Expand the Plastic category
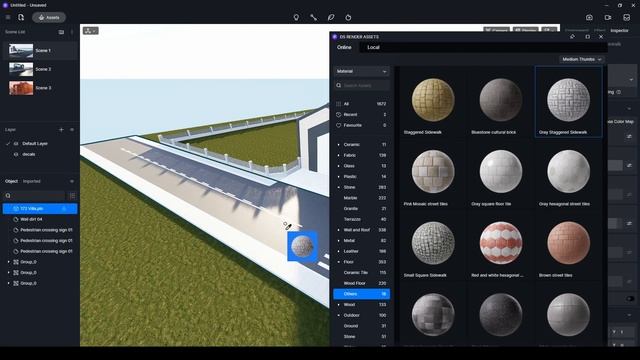 (x=338, y=176)
